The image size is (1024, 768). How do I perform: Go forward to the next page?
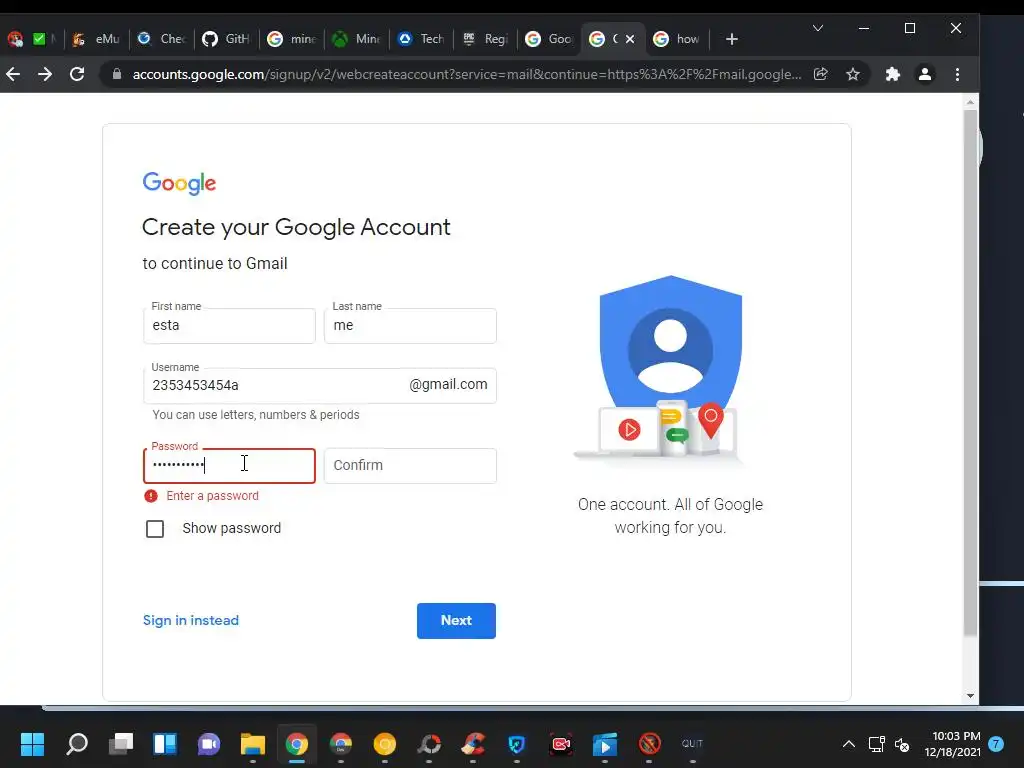tap(44, 74)
